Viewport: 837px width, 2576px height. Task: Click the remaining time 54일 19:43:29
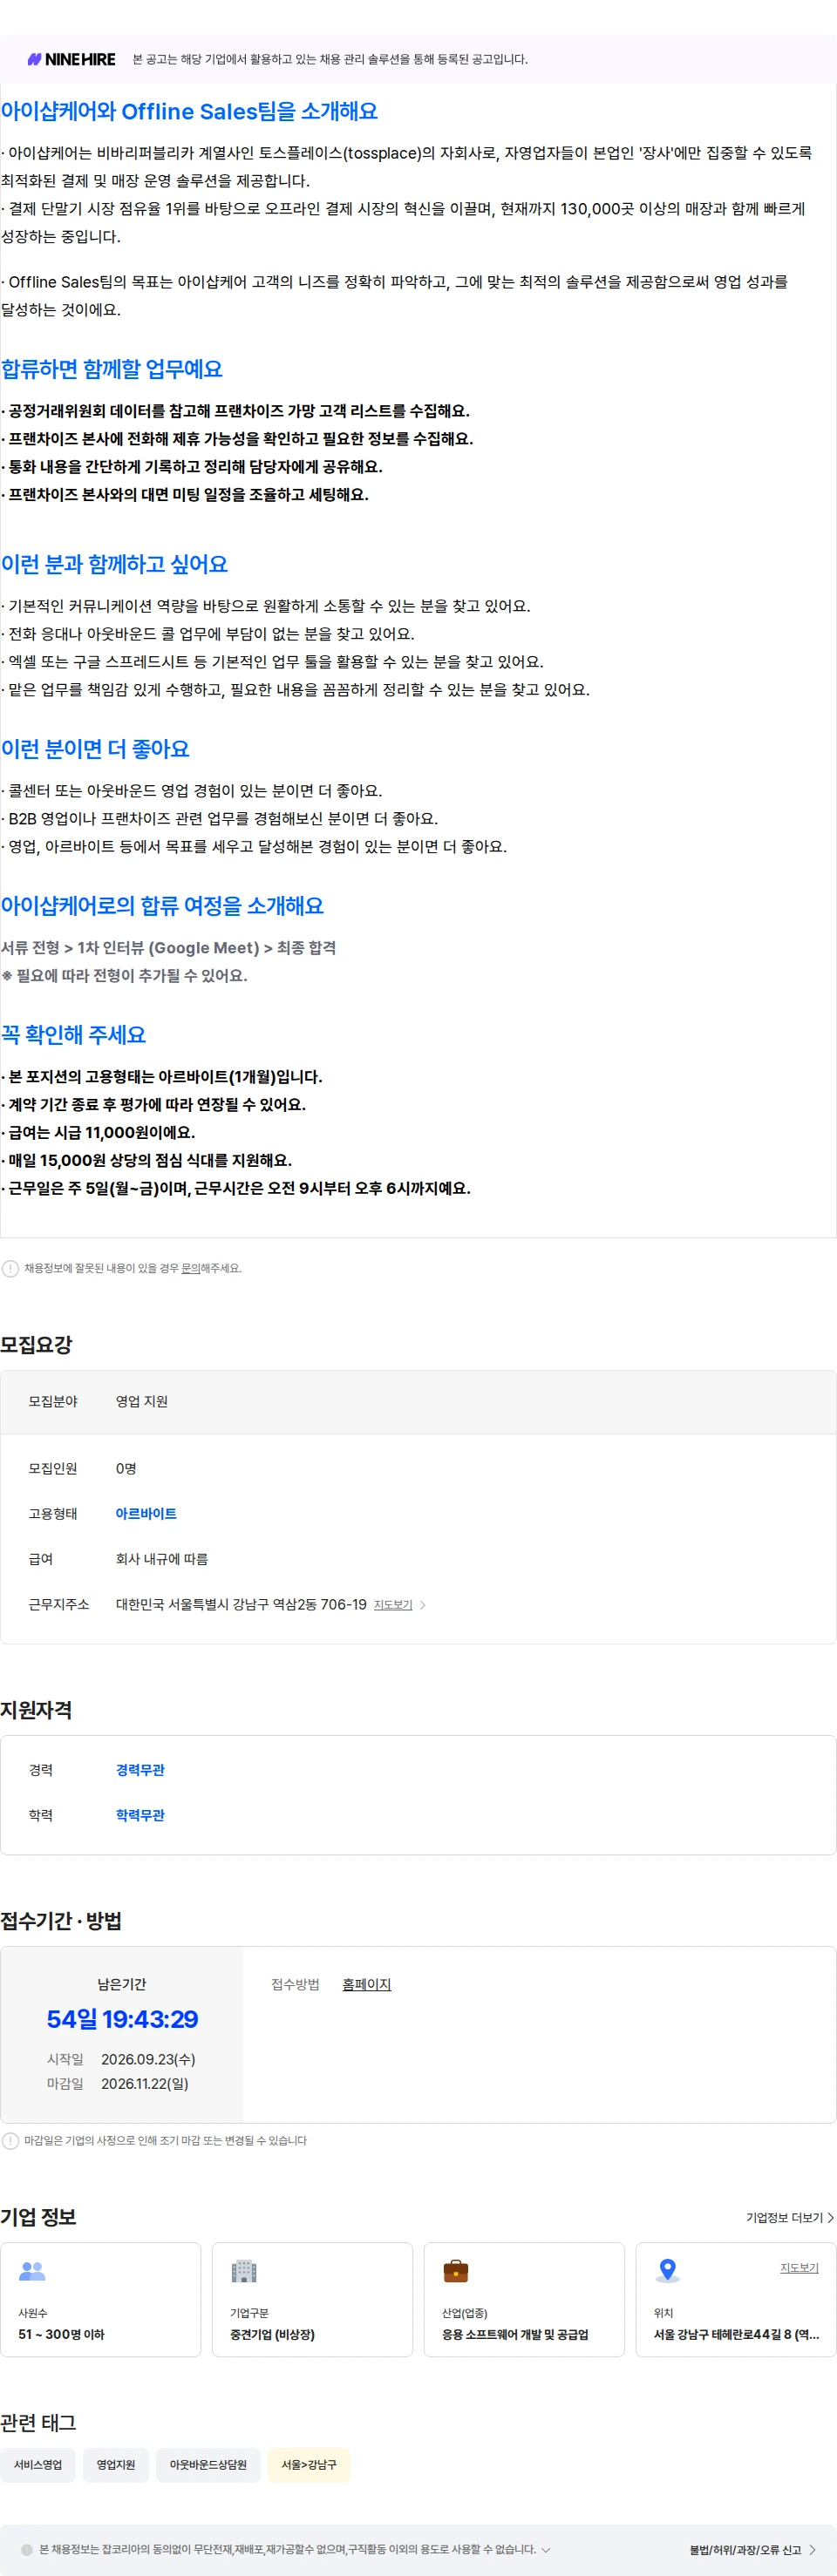(122, 2019)
